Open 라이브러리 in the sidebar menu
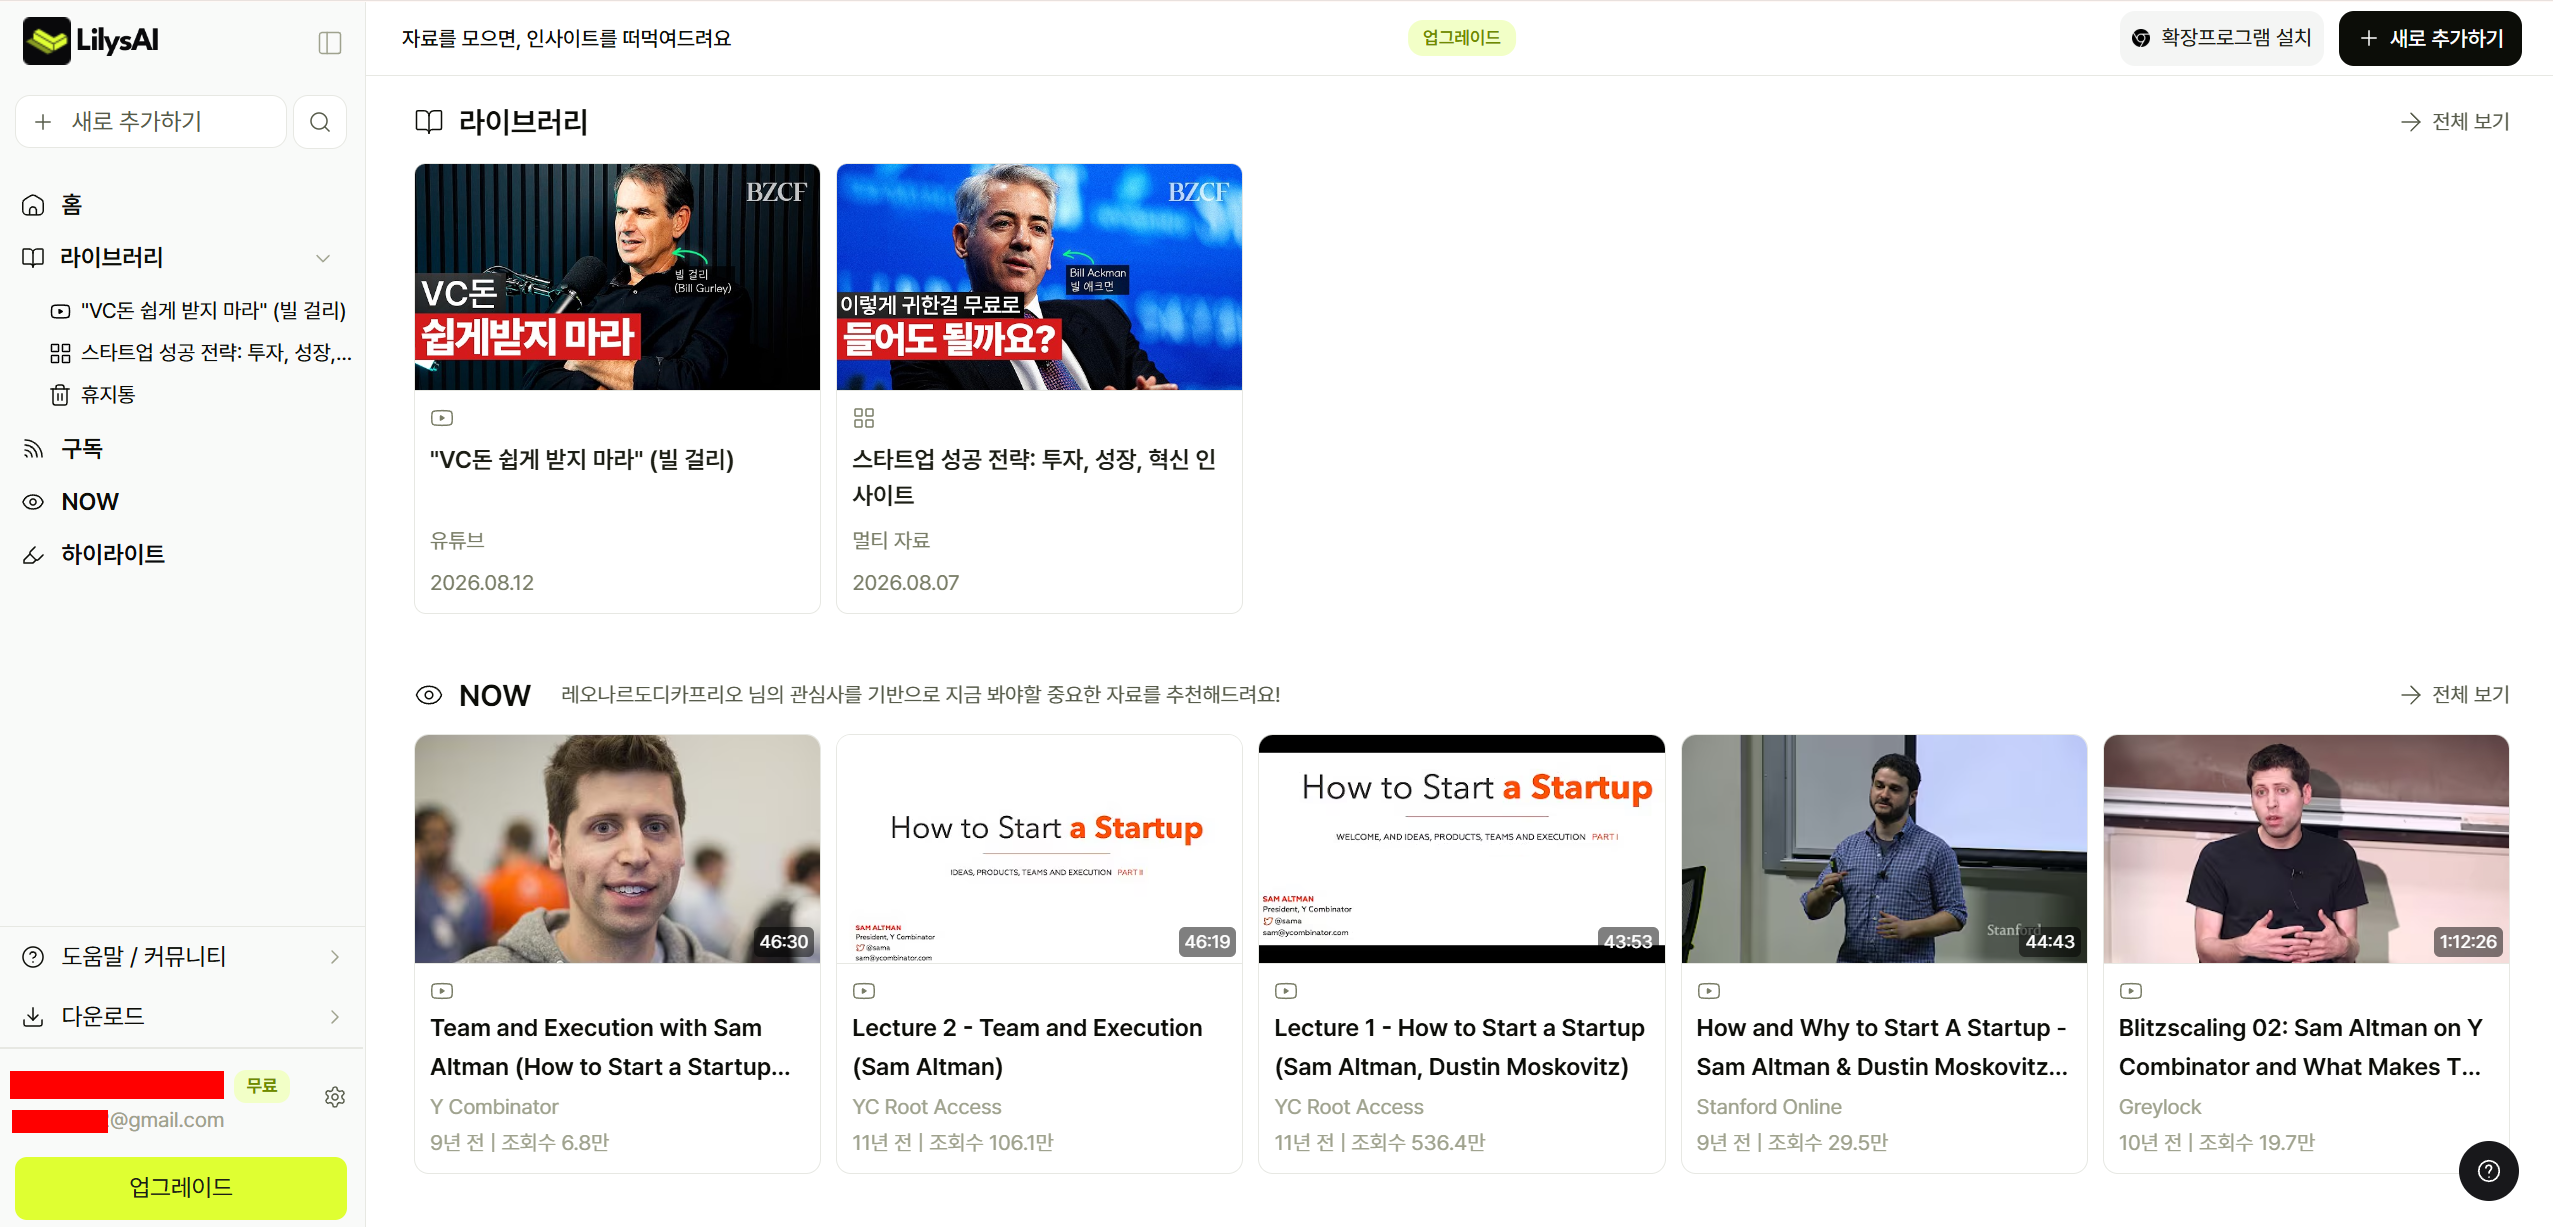This screenshot has width=2553, height=1227. [112, 258]
